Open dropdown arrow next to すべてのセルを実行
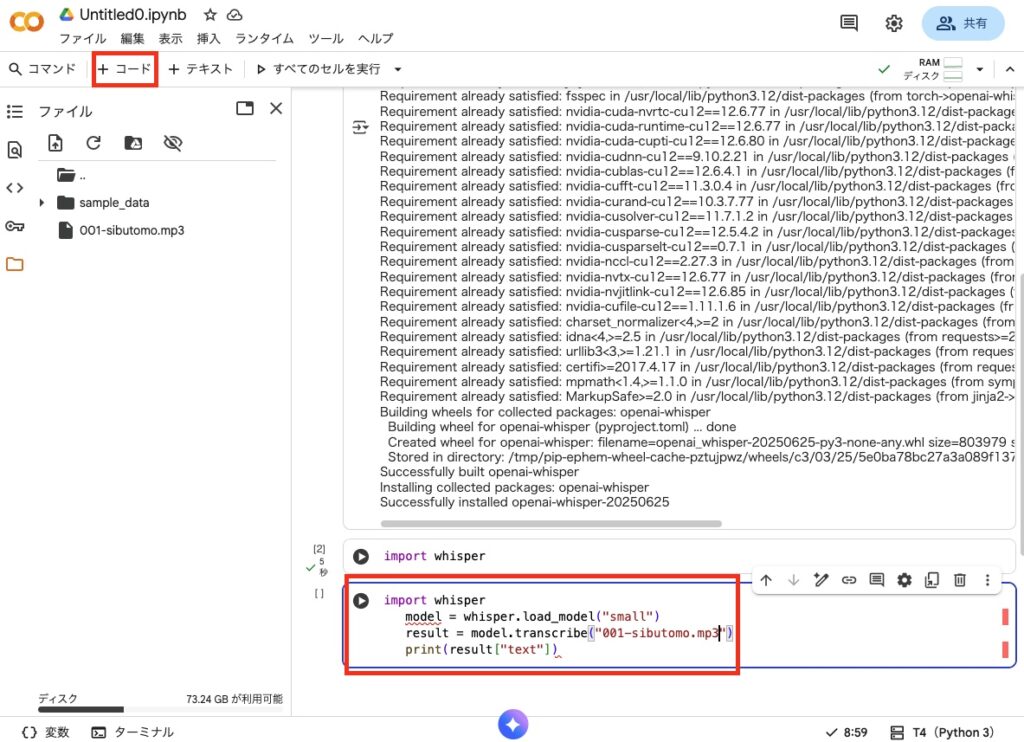1024x742 pixels. point(398,69)
